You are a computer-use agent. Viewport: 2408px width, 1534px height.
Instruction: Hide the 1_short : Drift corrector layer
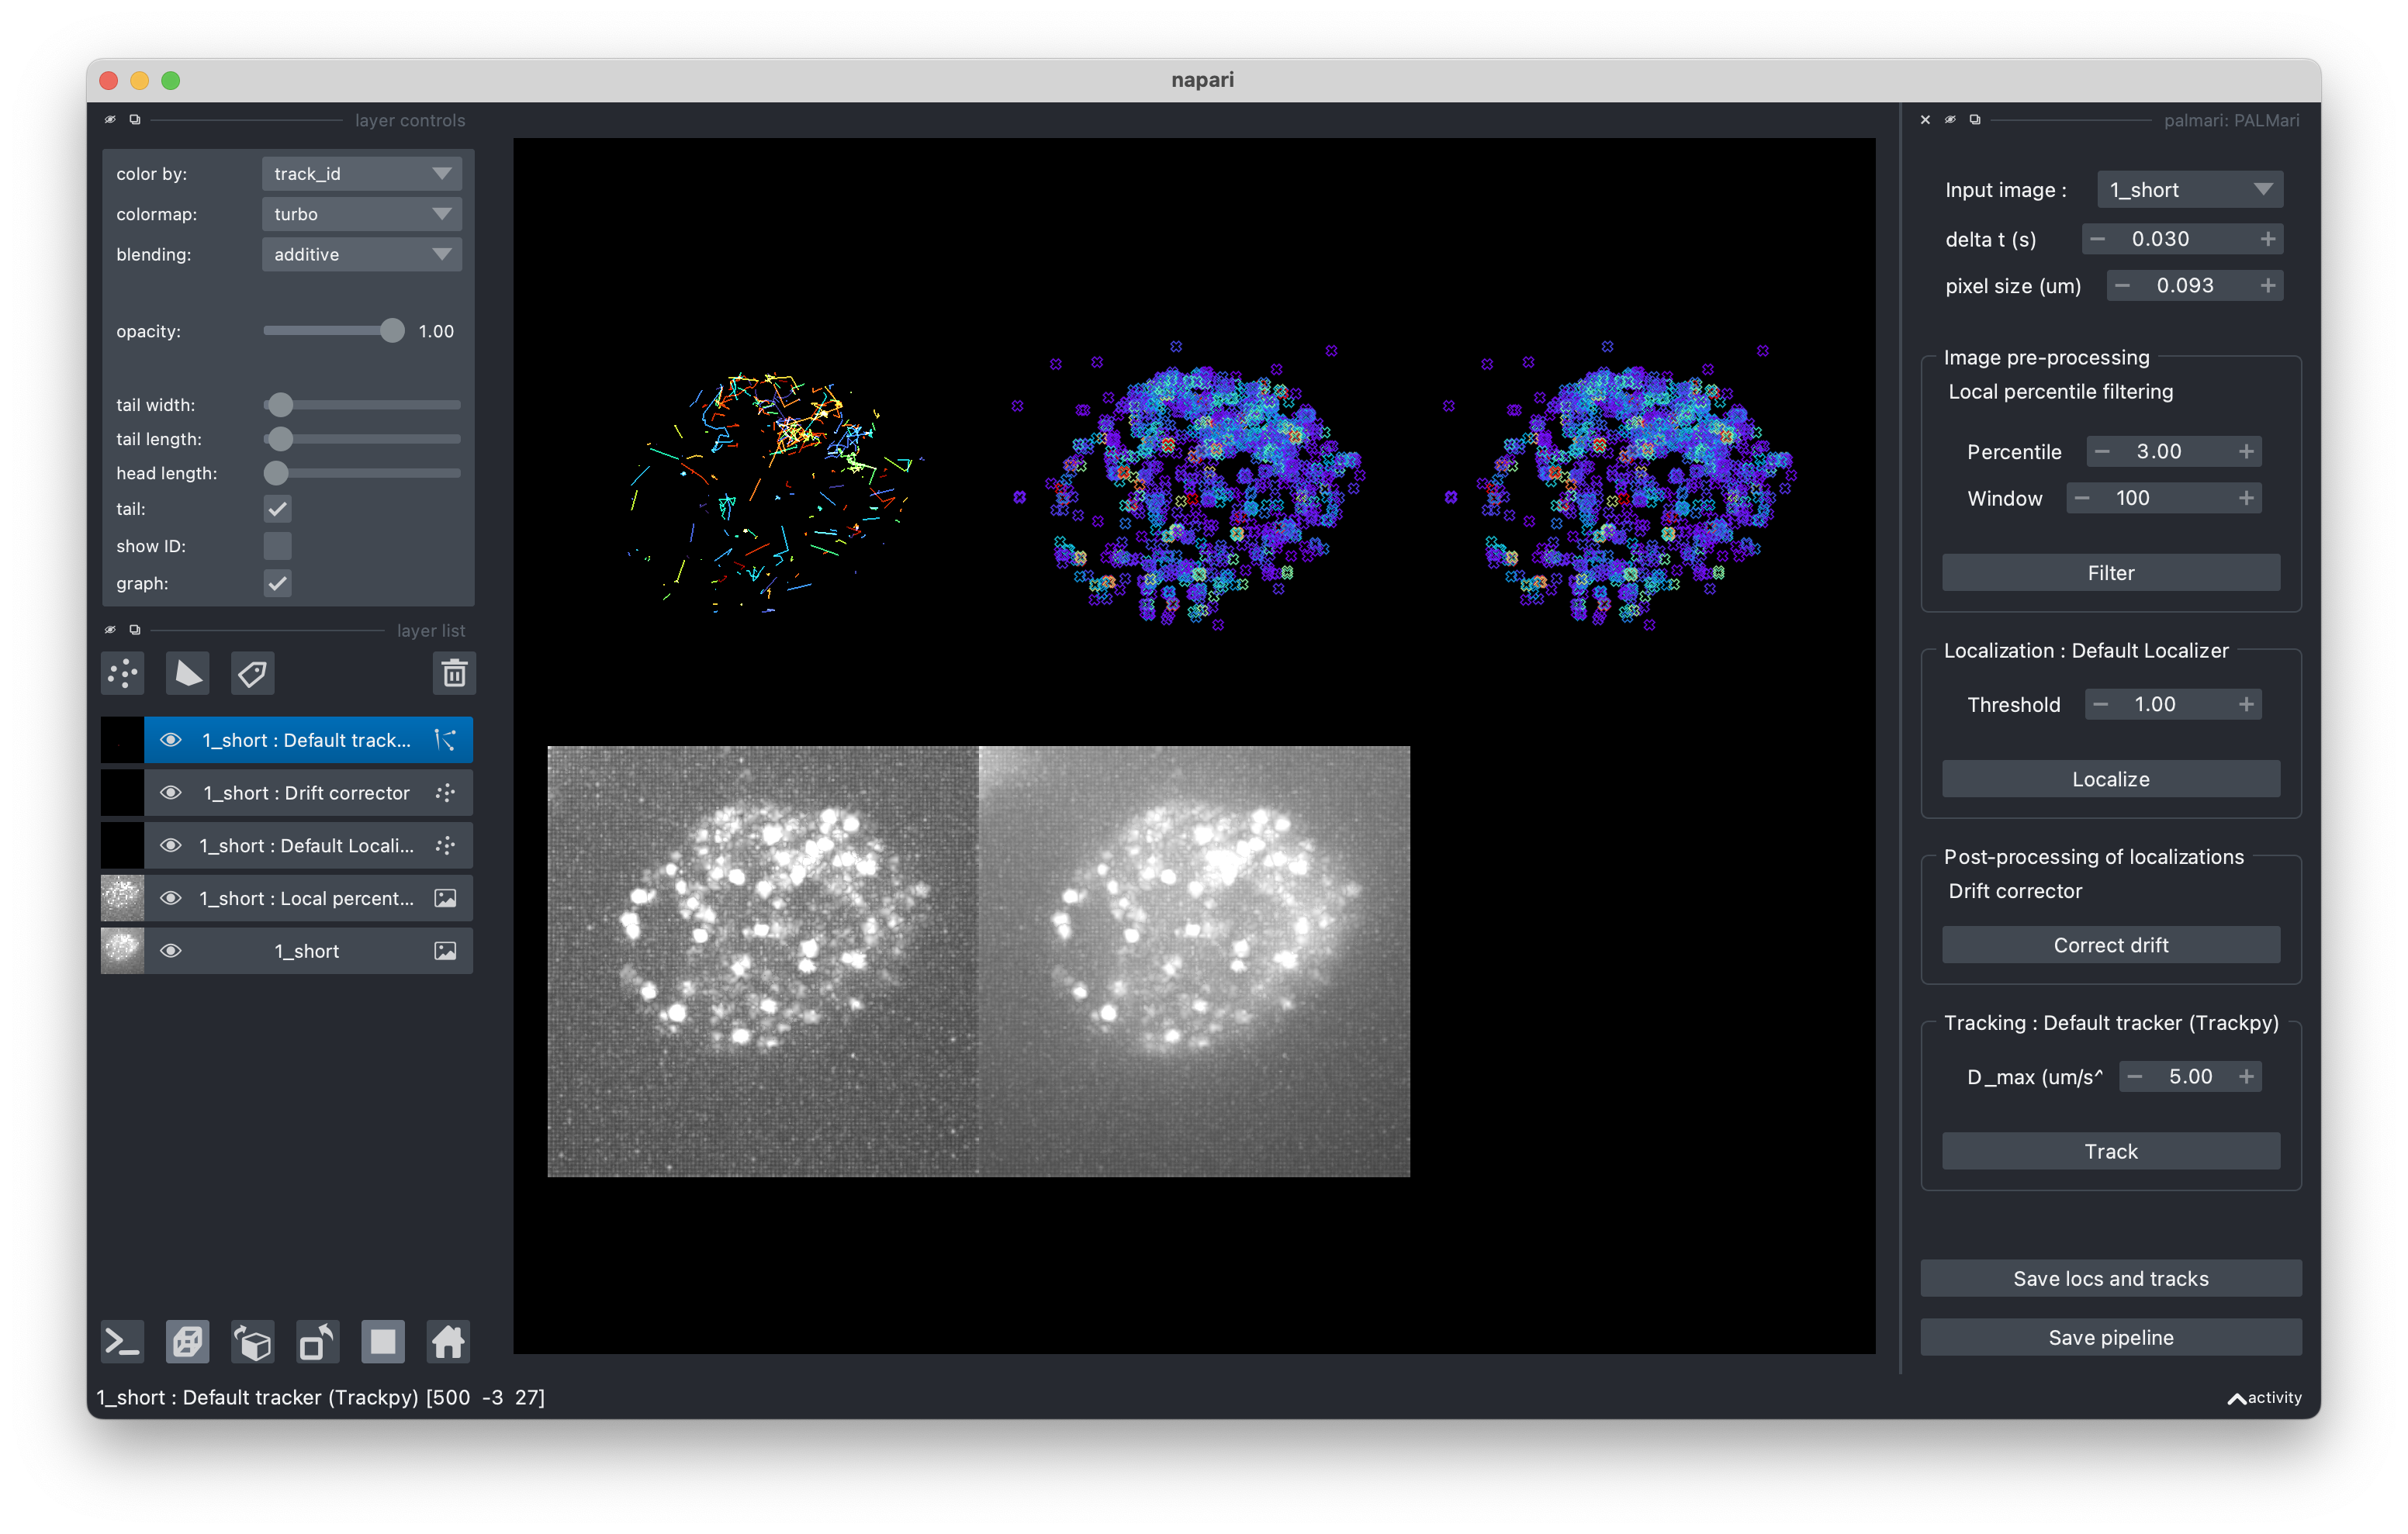(x=171, y=793)
